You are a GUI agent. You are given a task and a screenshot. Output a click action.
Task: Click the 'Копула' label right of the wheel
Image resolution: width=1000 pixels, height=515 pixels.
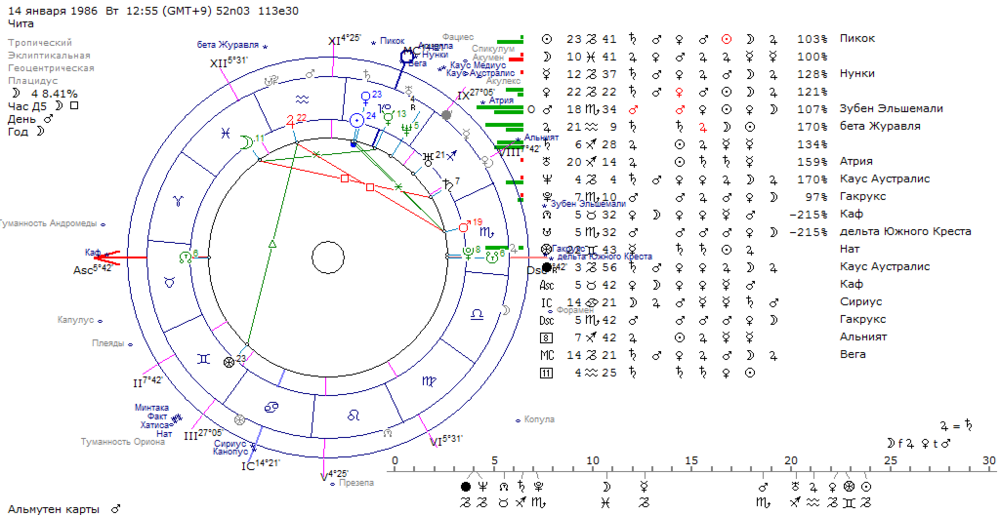pos(539,419)
